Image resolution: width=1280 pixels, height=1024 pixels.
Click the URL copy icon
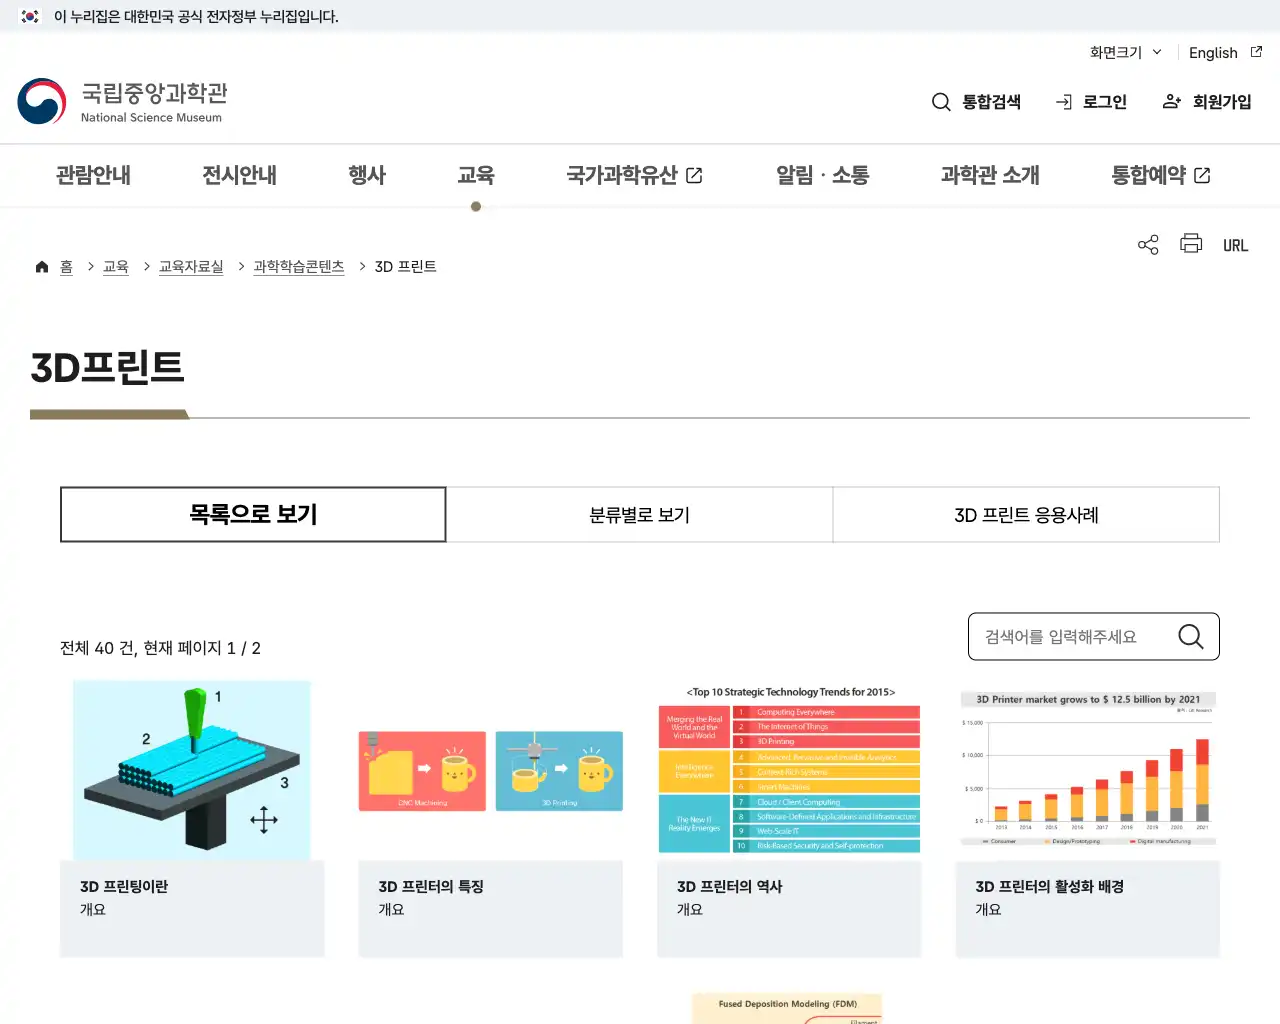click(x=1235, y=244)
